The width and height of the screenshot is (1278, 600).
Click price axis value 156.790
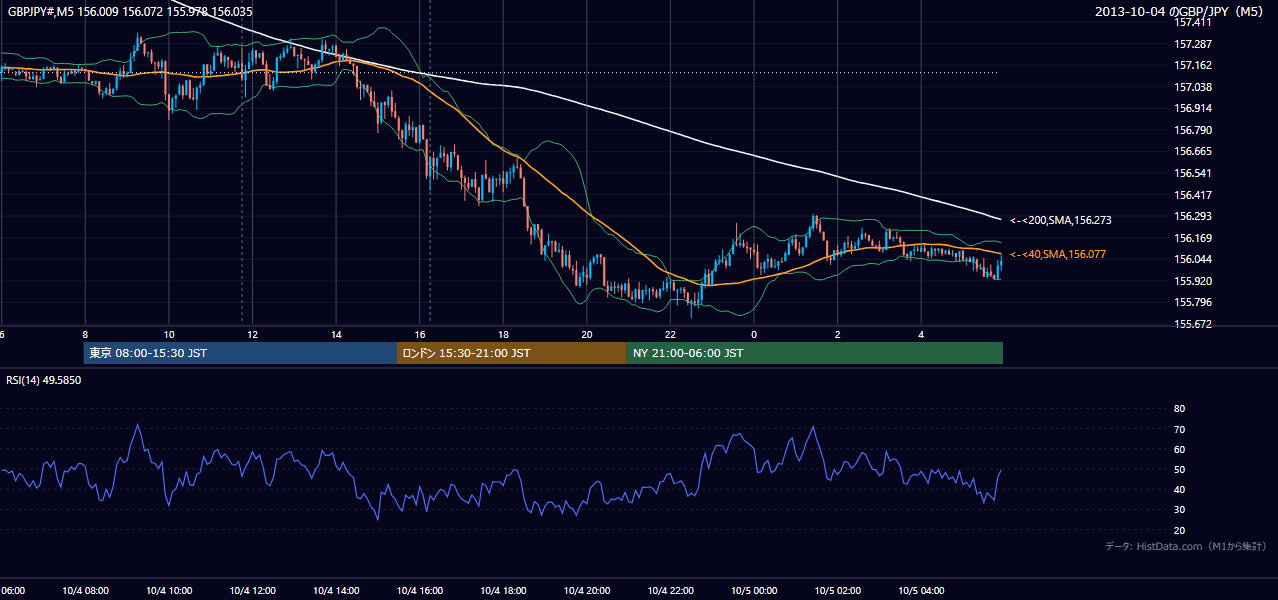(1193, 130)
